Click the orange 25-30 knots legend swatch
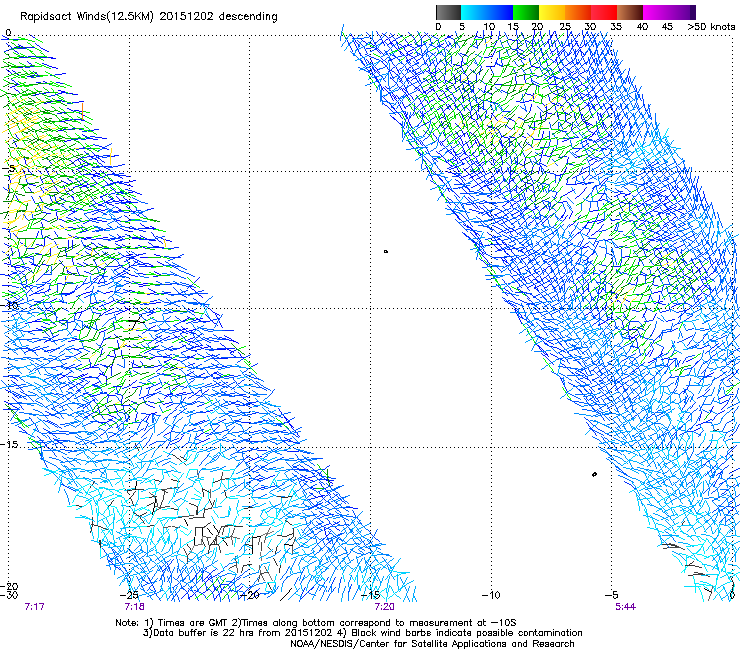Screen dimensions: 740x650 pos(578,12)
